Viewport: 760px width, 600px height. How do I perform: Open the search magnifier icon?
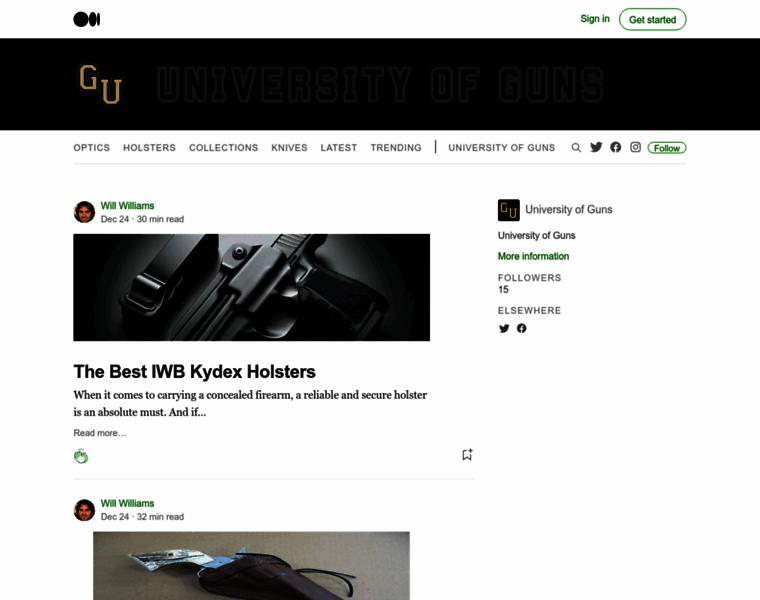576,147
